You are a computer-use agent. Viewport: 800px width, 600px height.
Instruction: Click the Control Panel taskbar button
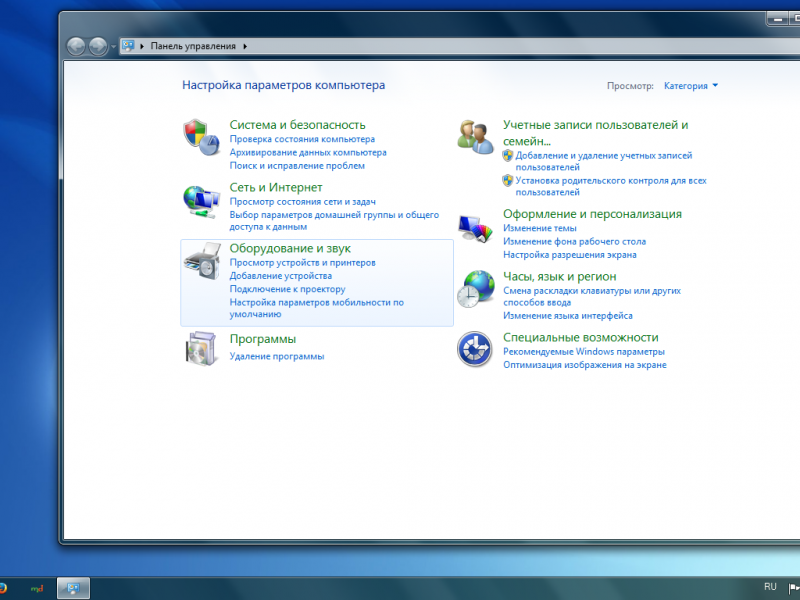(x=74, y=587)
